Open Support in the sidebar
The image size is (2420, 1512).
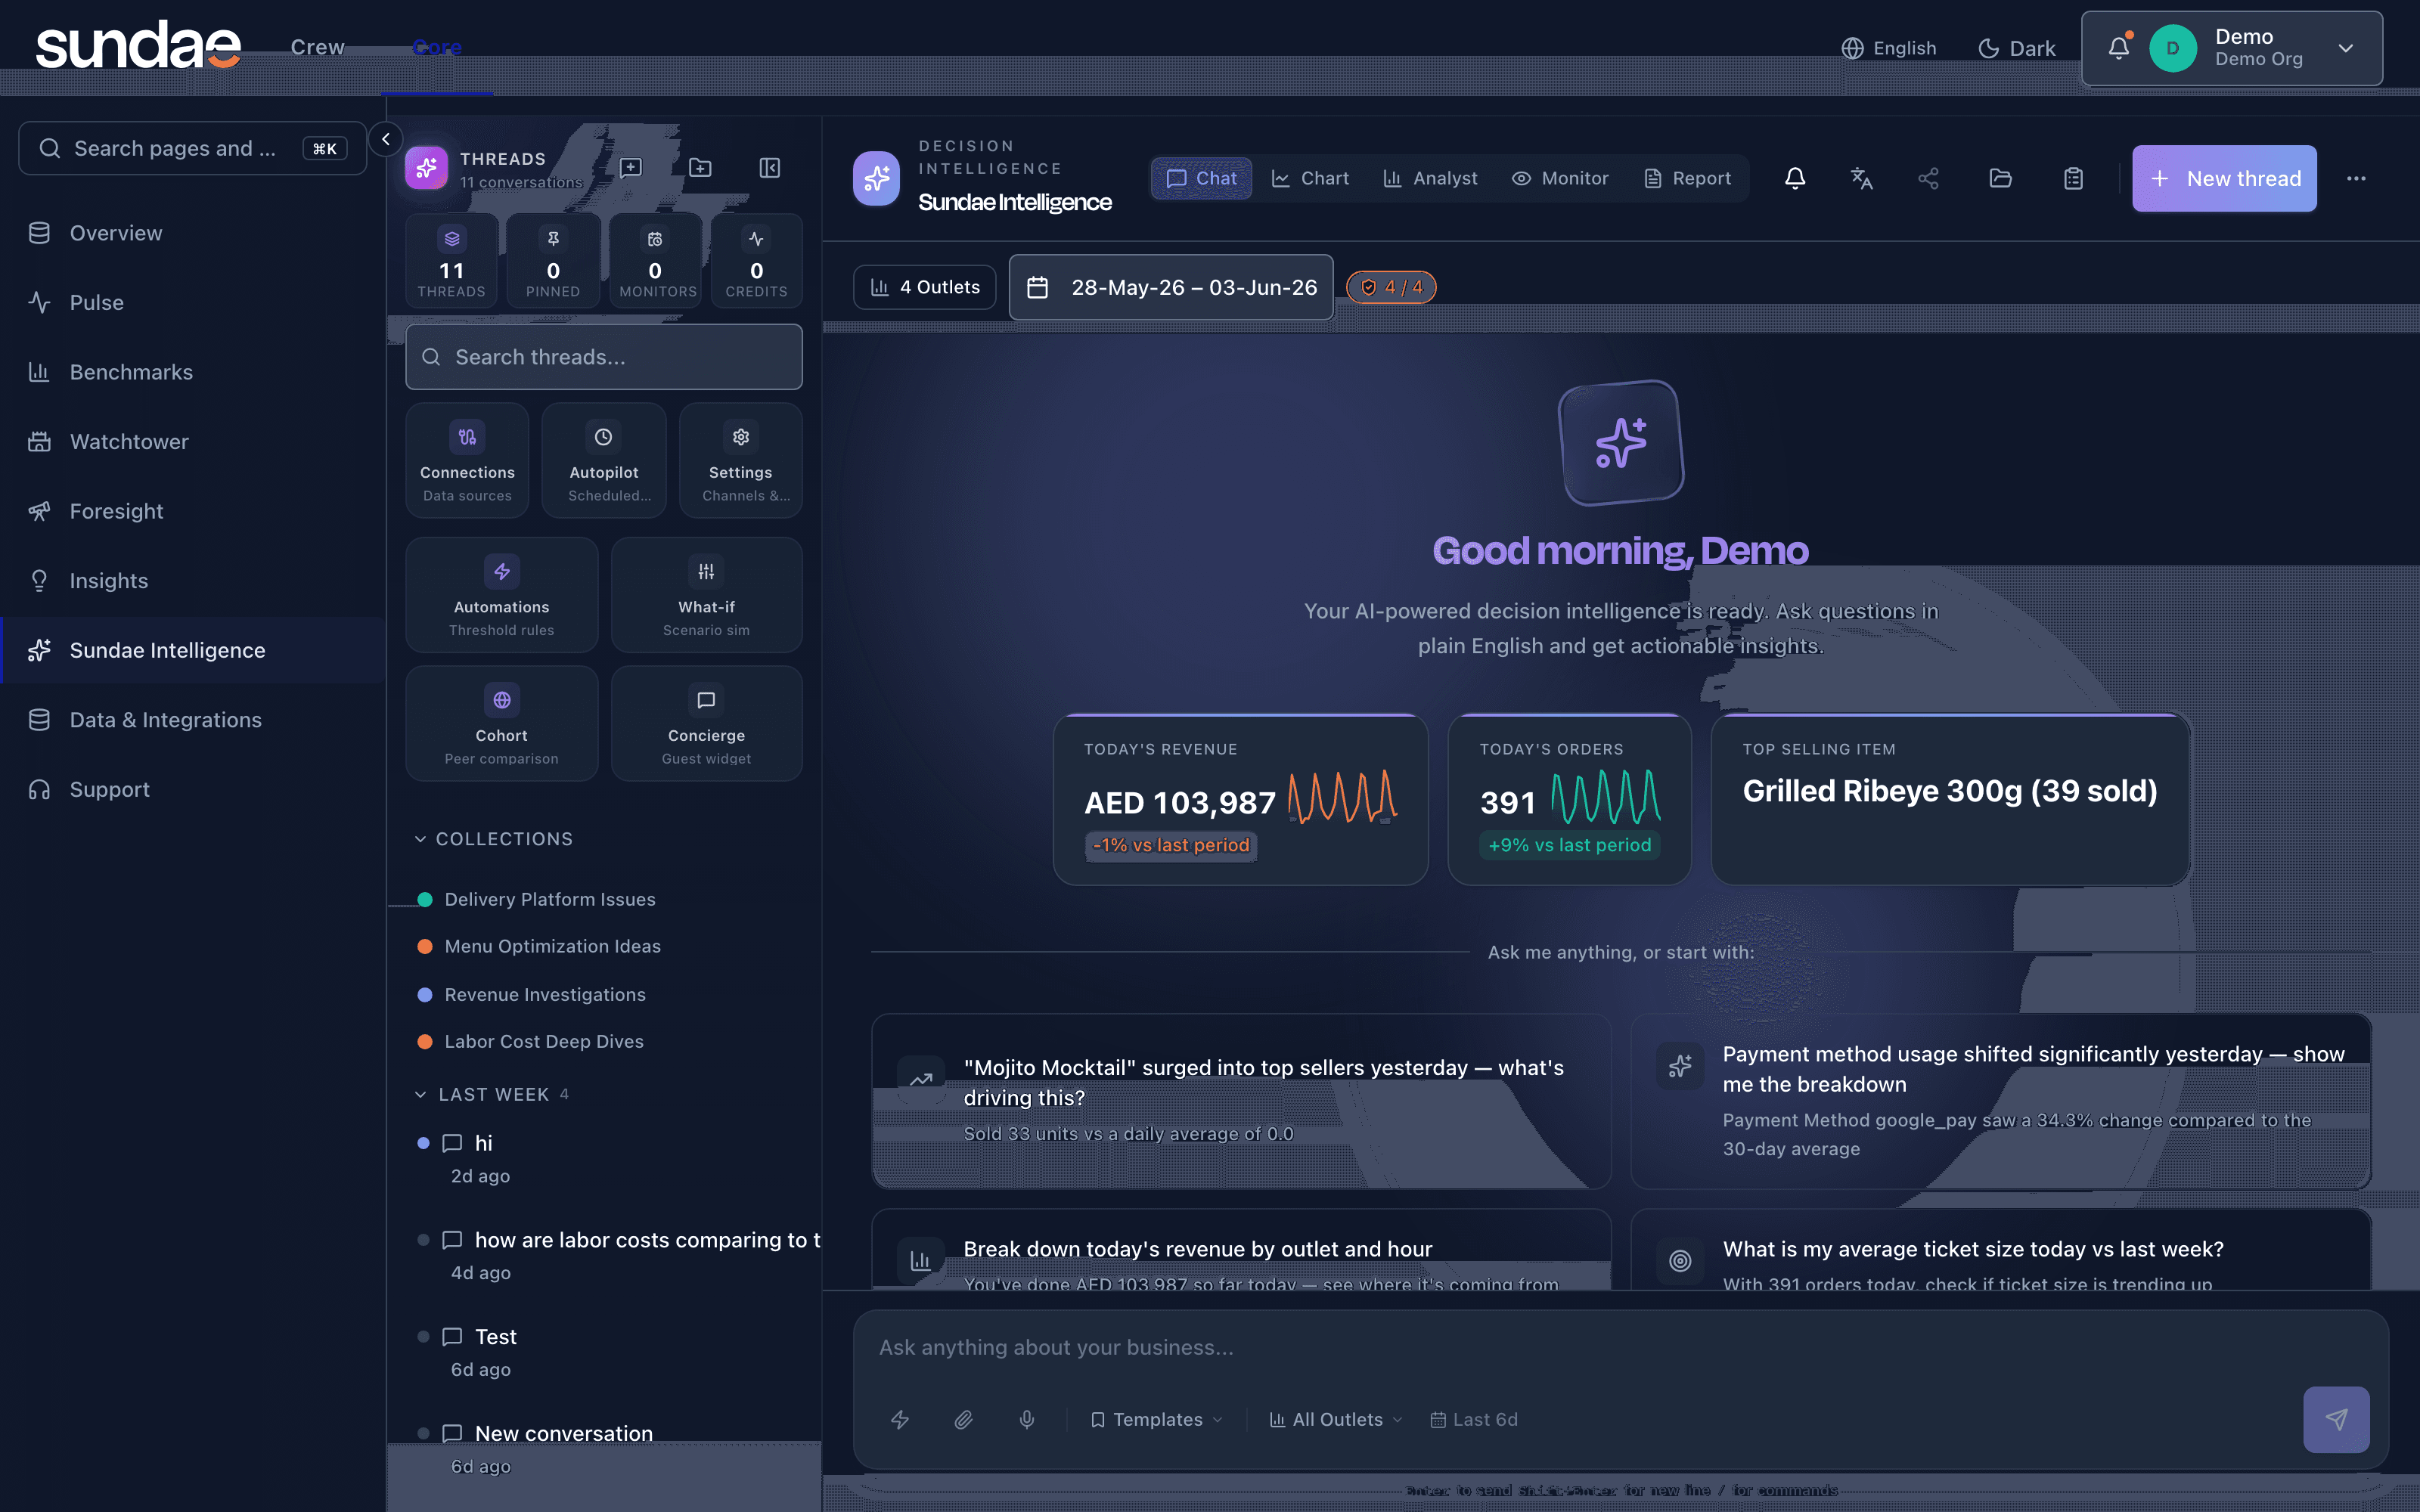tap(193, 789)
